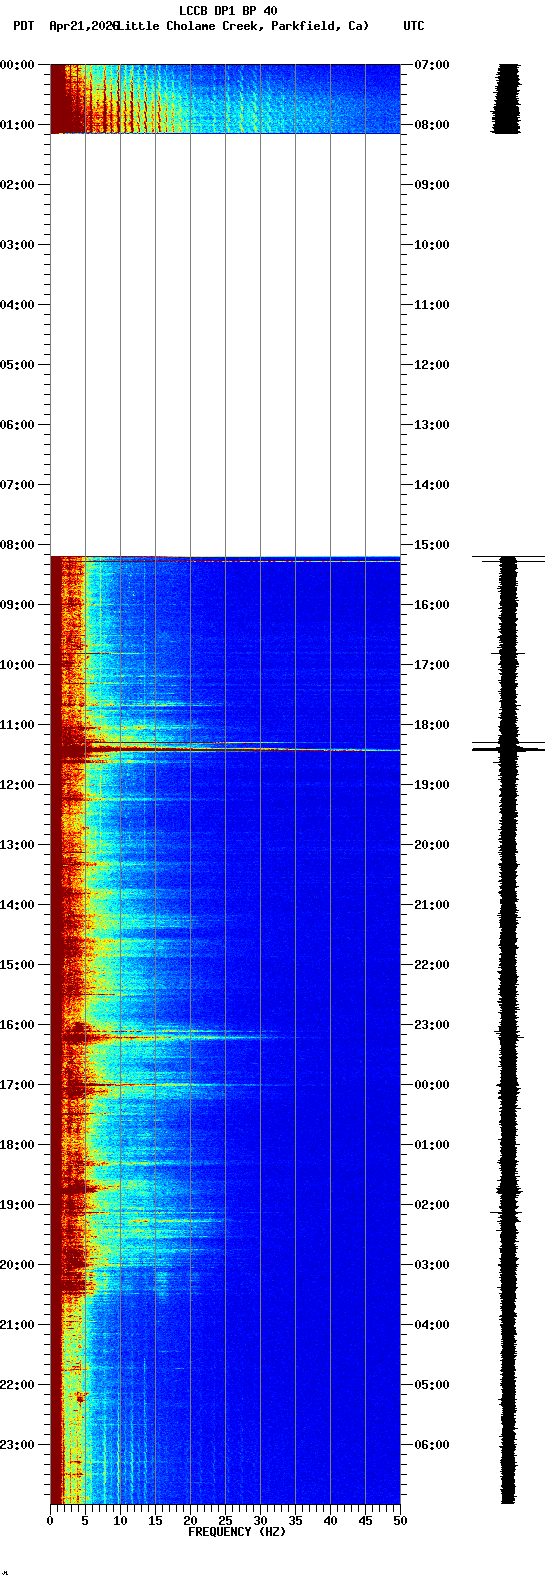Click the 21:00 label on UTC axis
The height and width of the screenshot is (1584, 552).
432,905
